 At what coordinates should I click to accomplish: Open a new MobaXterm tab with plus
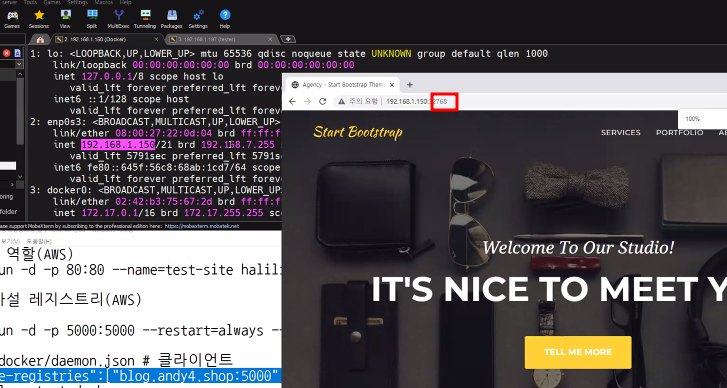pyautogui.click(x=287, y=39)
